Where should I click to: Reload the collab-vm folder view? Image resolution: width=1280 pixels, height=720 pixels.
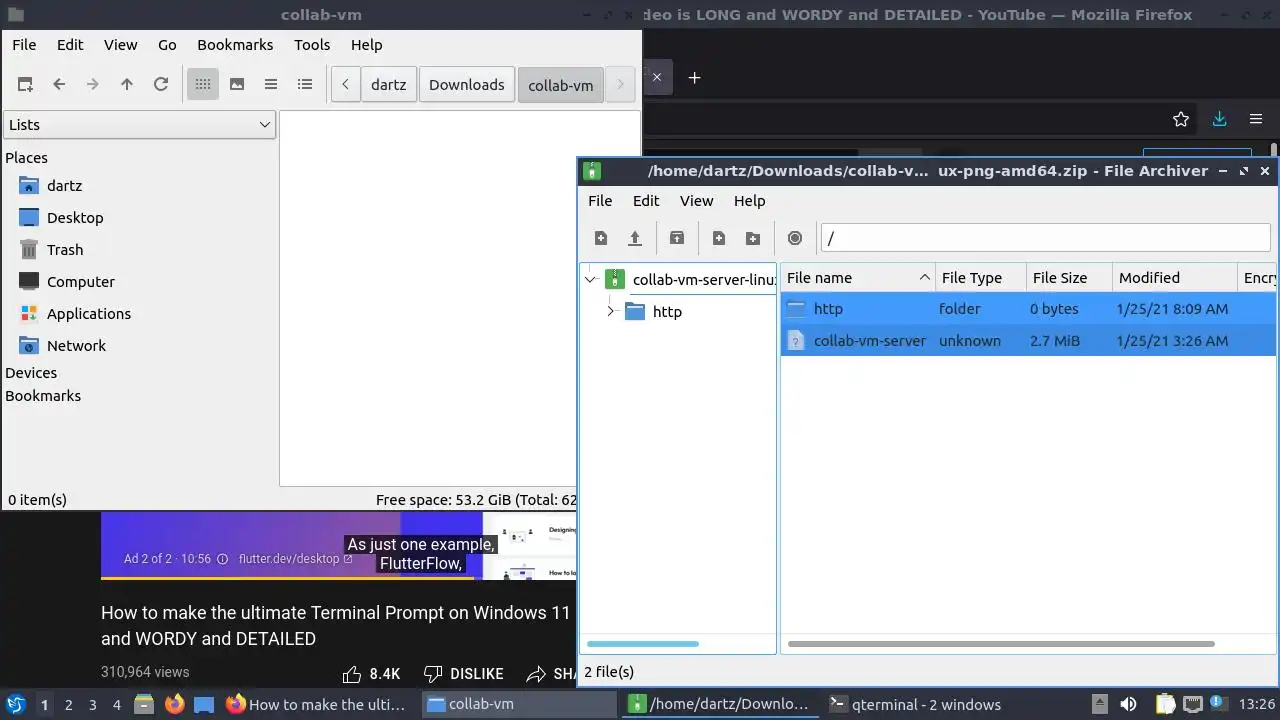coord(161,85)
